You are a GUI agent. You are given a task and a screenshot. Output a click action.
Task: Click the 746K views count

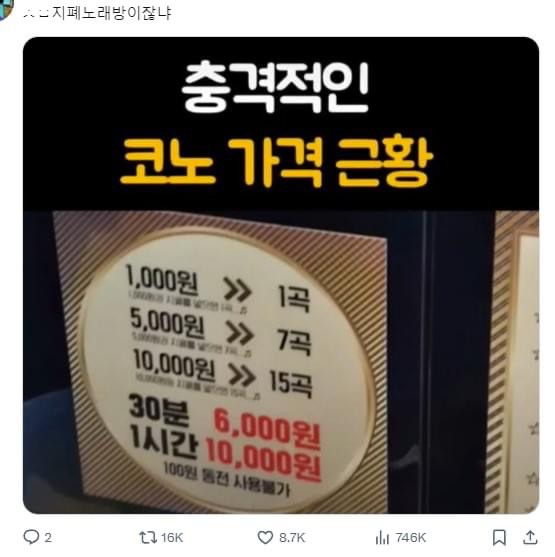click(410, 537)
